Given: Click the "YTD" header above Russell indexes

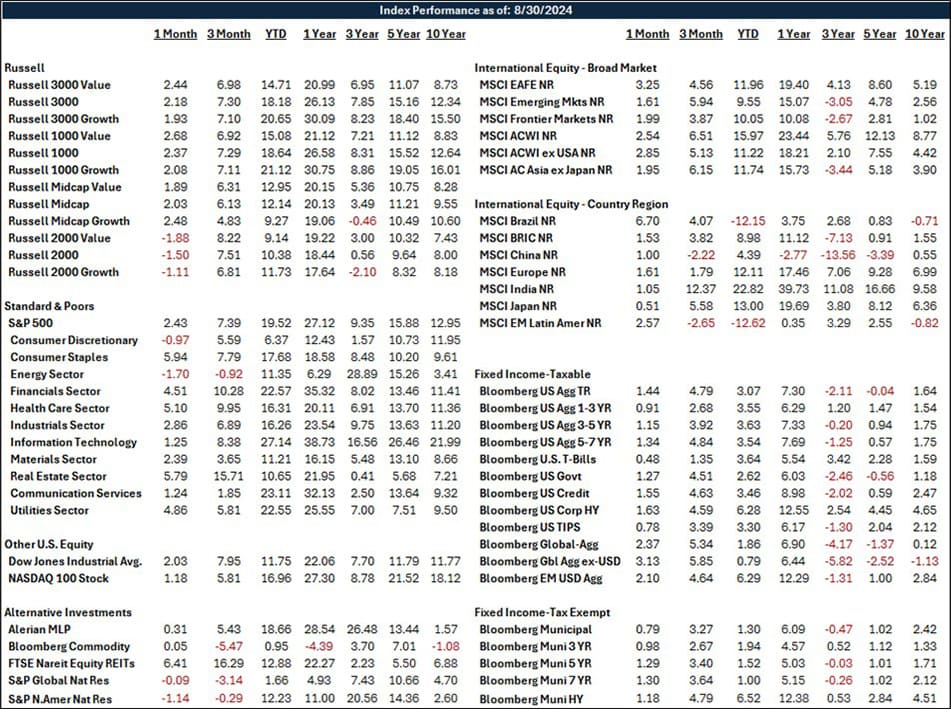Looking at the screenshot, I should point(275,34).
